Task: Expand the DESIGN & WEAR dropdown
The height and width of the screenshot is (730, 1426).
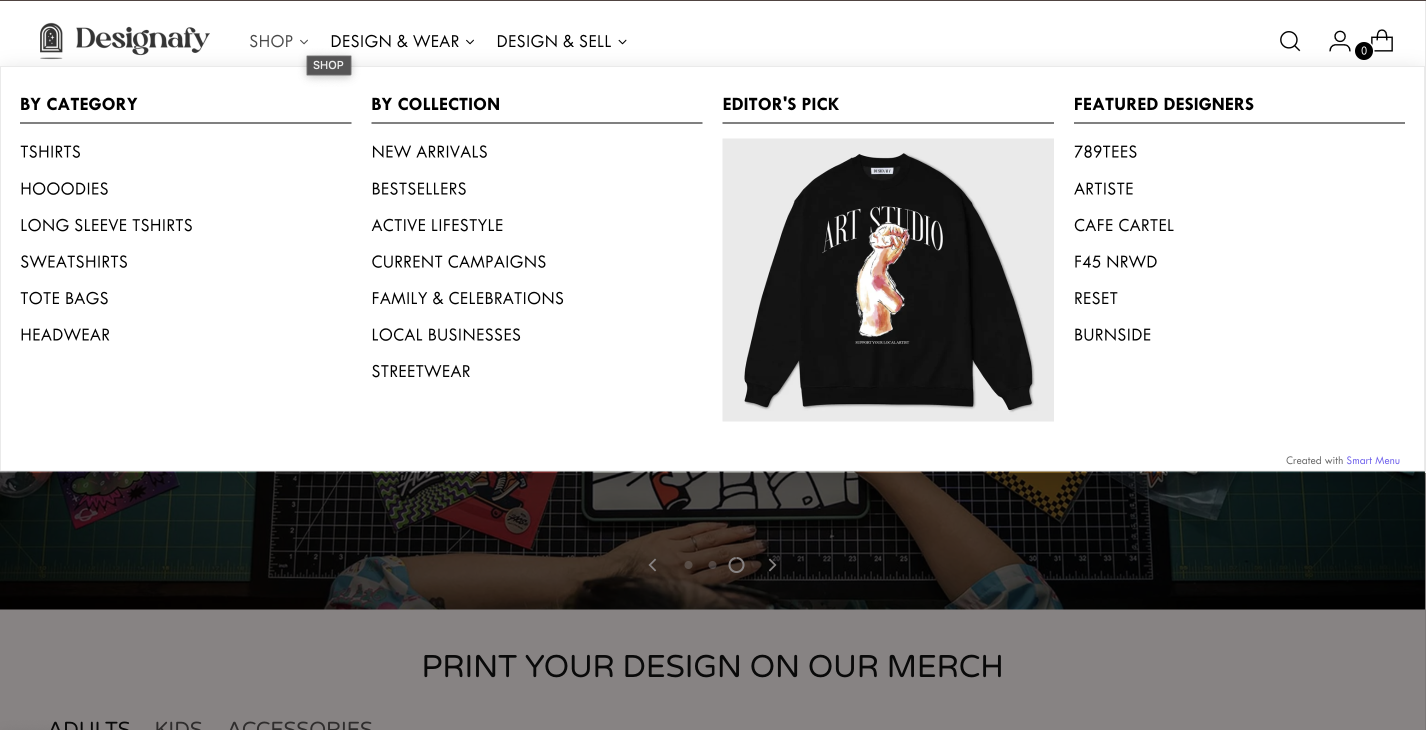Action: [x=402, y=41]
